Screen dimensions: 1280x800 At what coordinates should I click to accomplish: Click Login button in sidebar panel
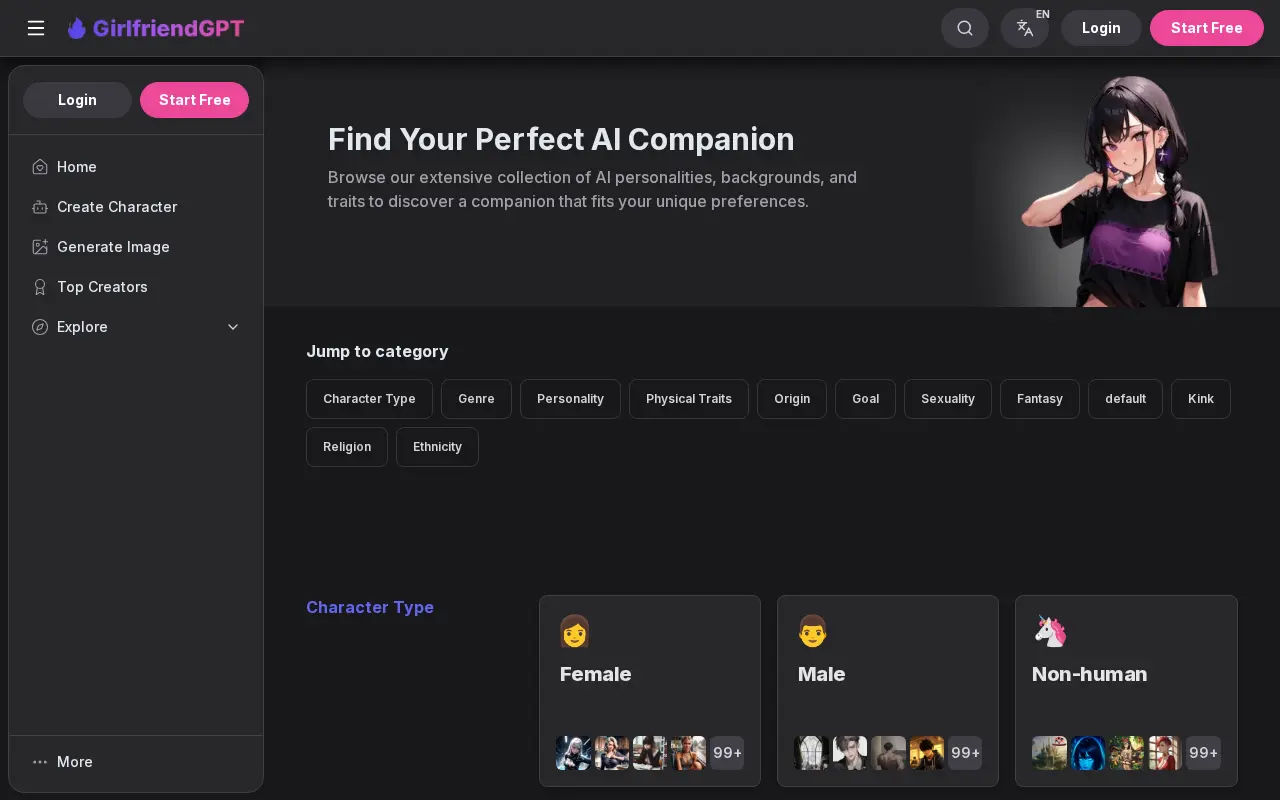pos(77,100)
